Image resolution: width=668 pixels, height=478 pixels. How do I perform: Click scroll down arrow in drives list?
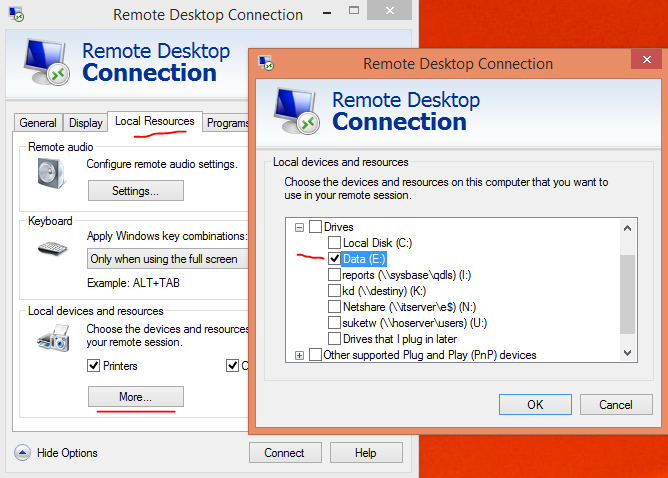627,352
